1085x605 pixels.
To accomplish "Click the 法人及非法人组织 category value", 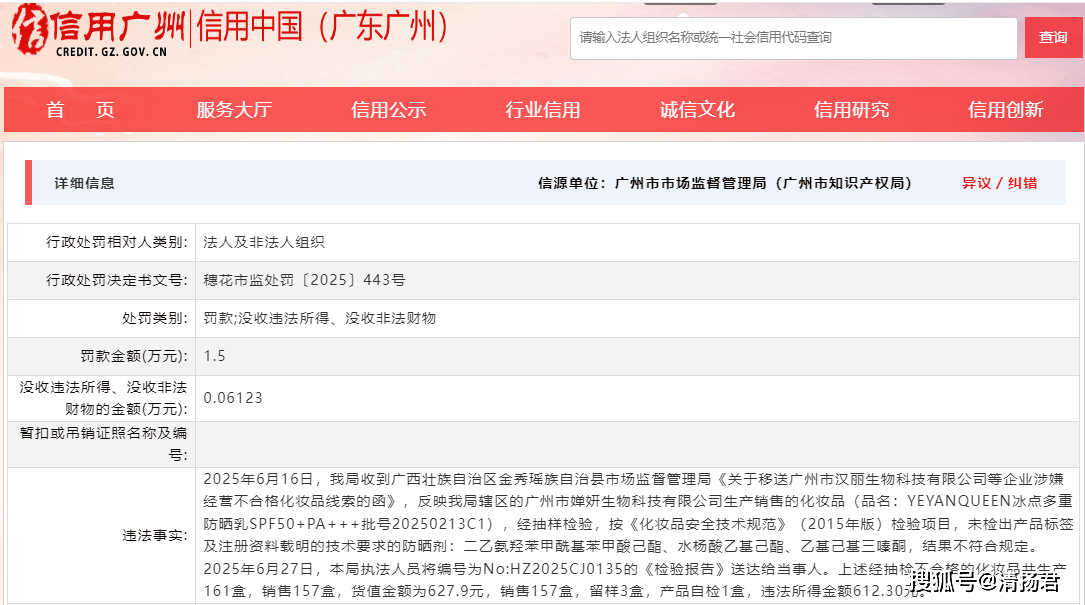I will pyautogui.click(x=263, y=242).
